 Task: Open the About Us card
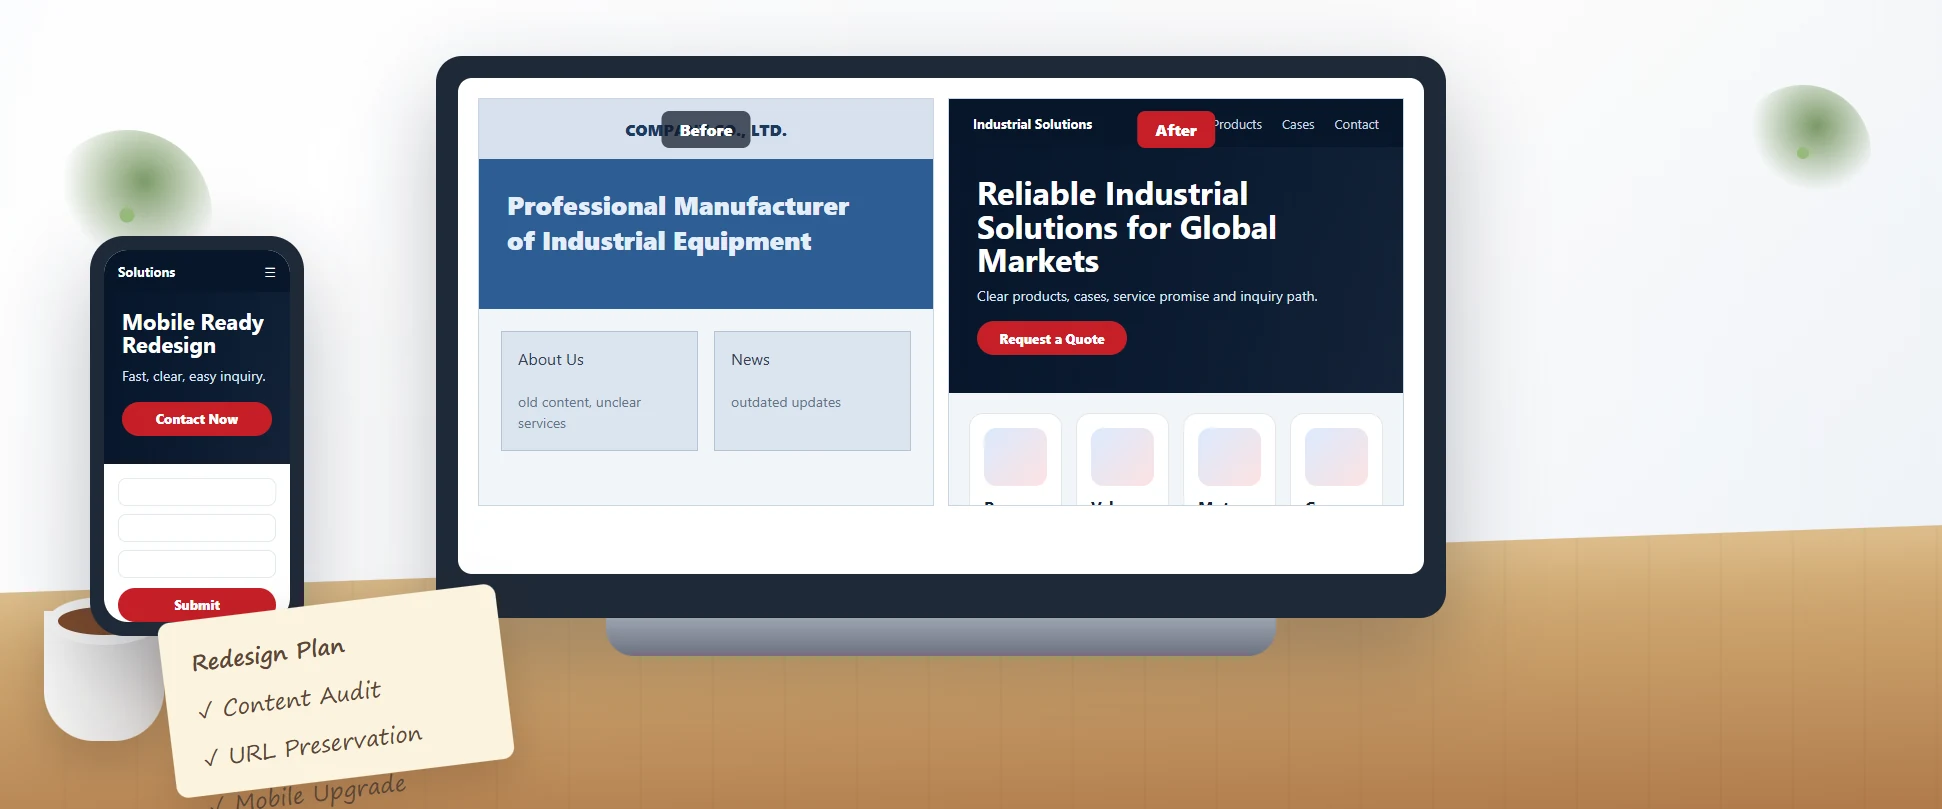tap(599, 391)
